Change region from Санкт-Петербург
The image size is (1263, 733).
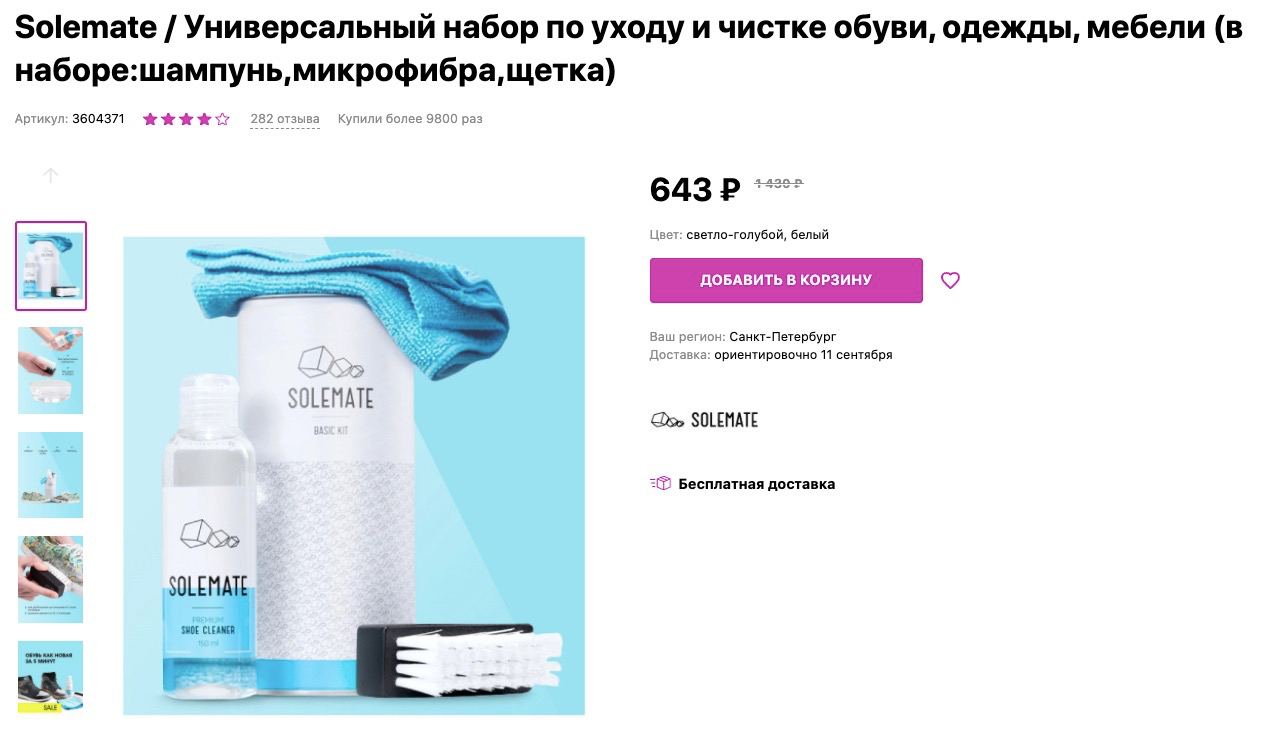[783, 337]
